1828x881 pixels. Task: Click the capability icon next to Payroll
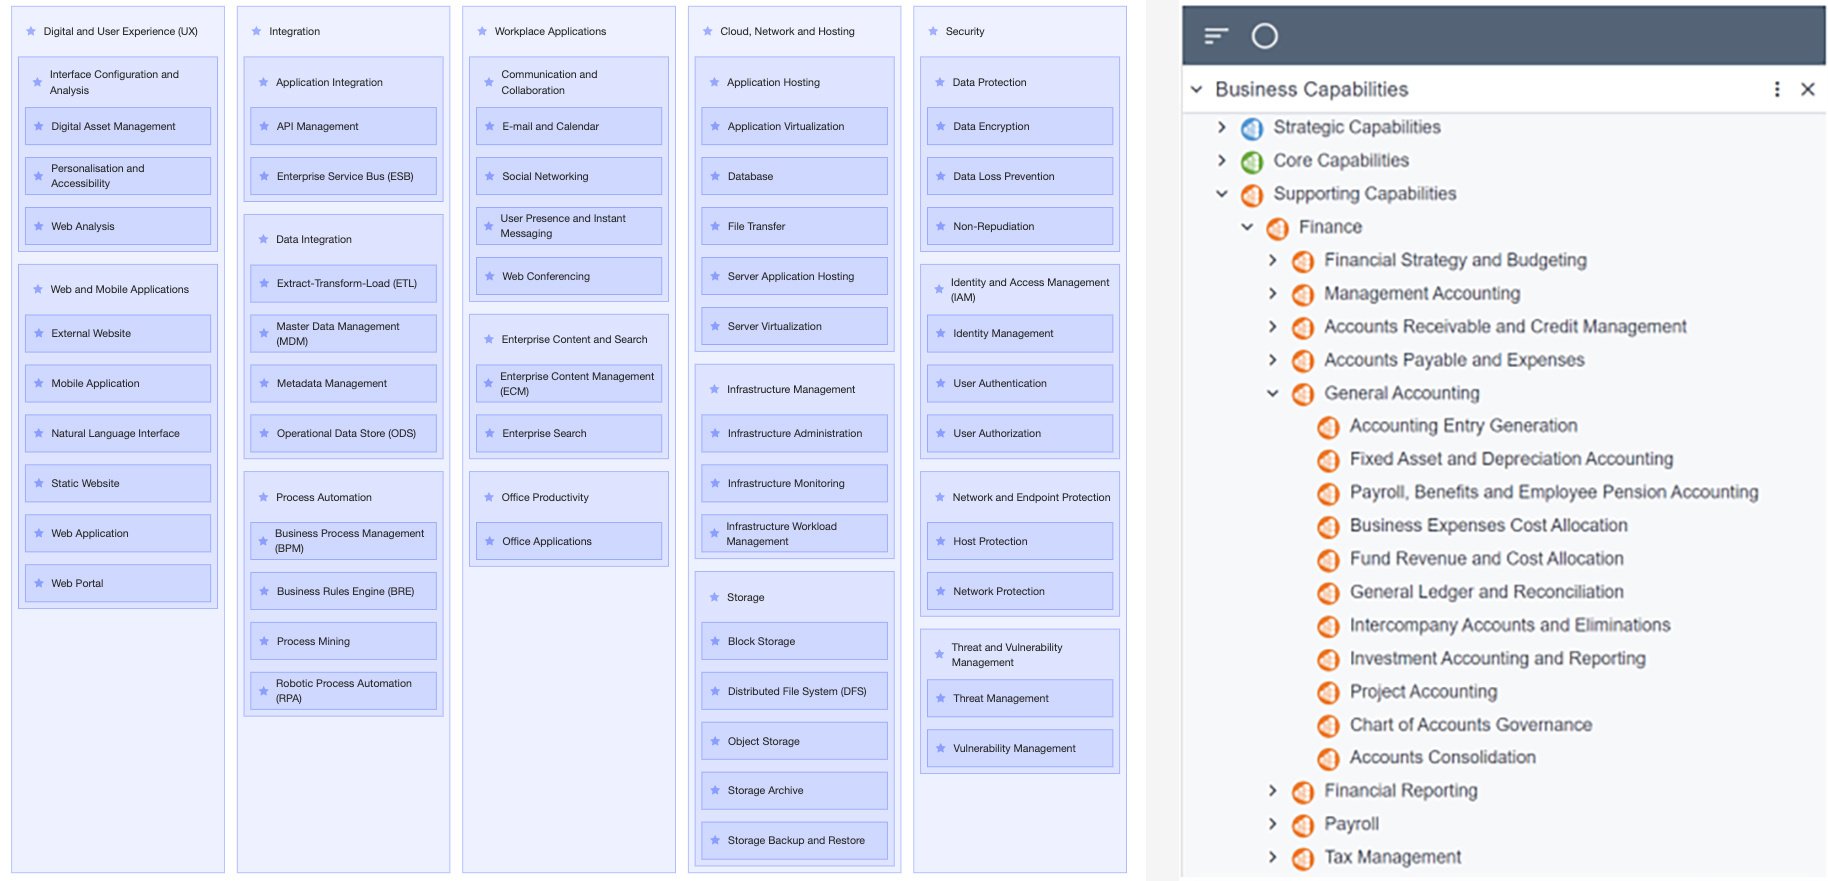(x=1305, y=824)
